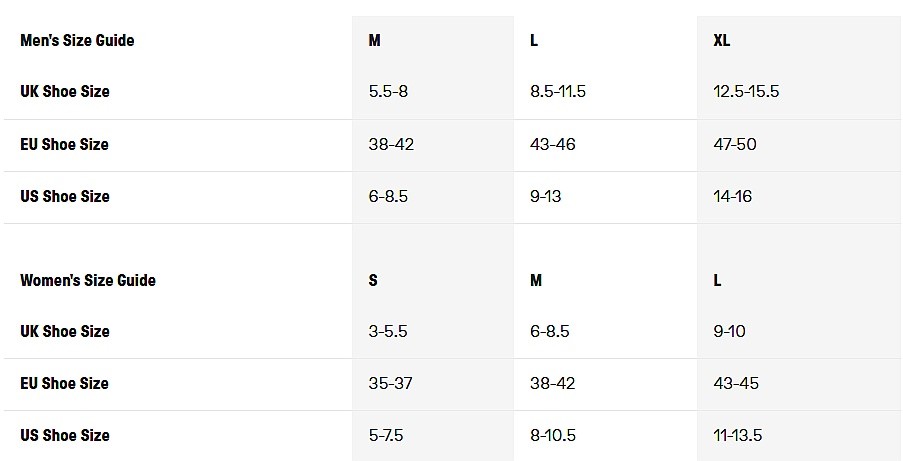Select the US 8-10.5 cell
This screenshot has height=461, width=903.
coord(554,436)
